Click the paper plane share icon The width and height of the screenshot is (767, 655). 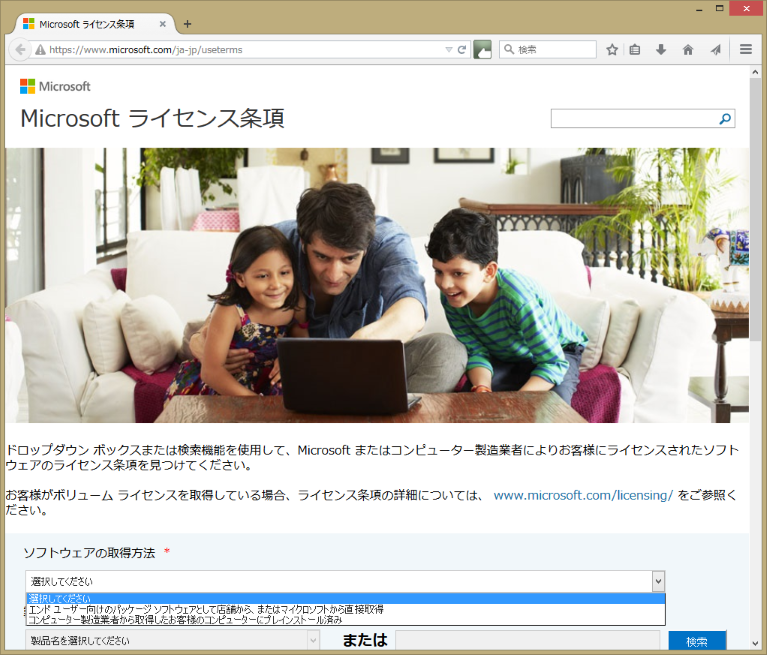pos(716,49)
